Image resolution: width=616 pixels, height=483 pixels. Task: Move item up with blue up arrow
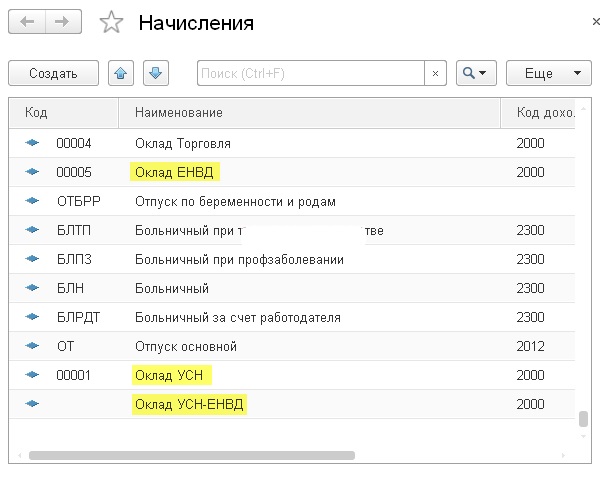[121, 73]
